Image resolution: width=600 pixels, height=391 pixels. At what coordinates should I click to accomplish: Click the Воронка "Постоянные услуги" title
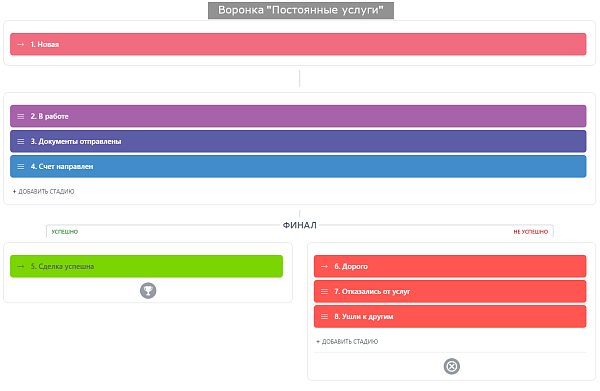click(301, 10)
